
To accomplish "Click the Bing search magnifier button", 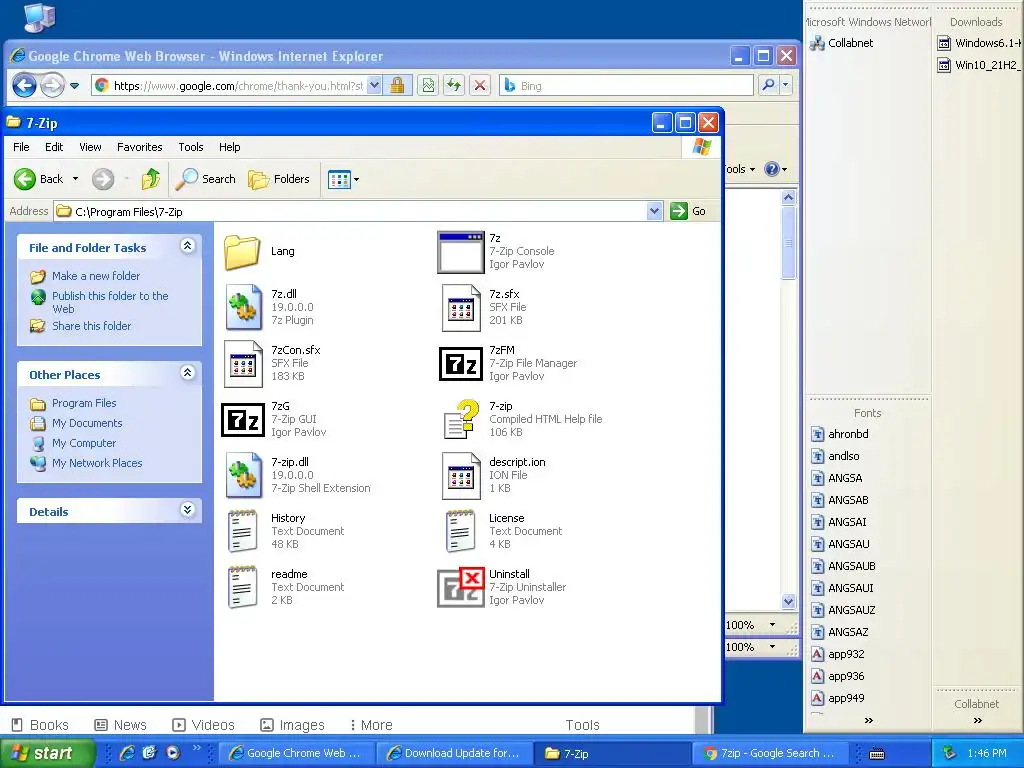I will [768, 85].
